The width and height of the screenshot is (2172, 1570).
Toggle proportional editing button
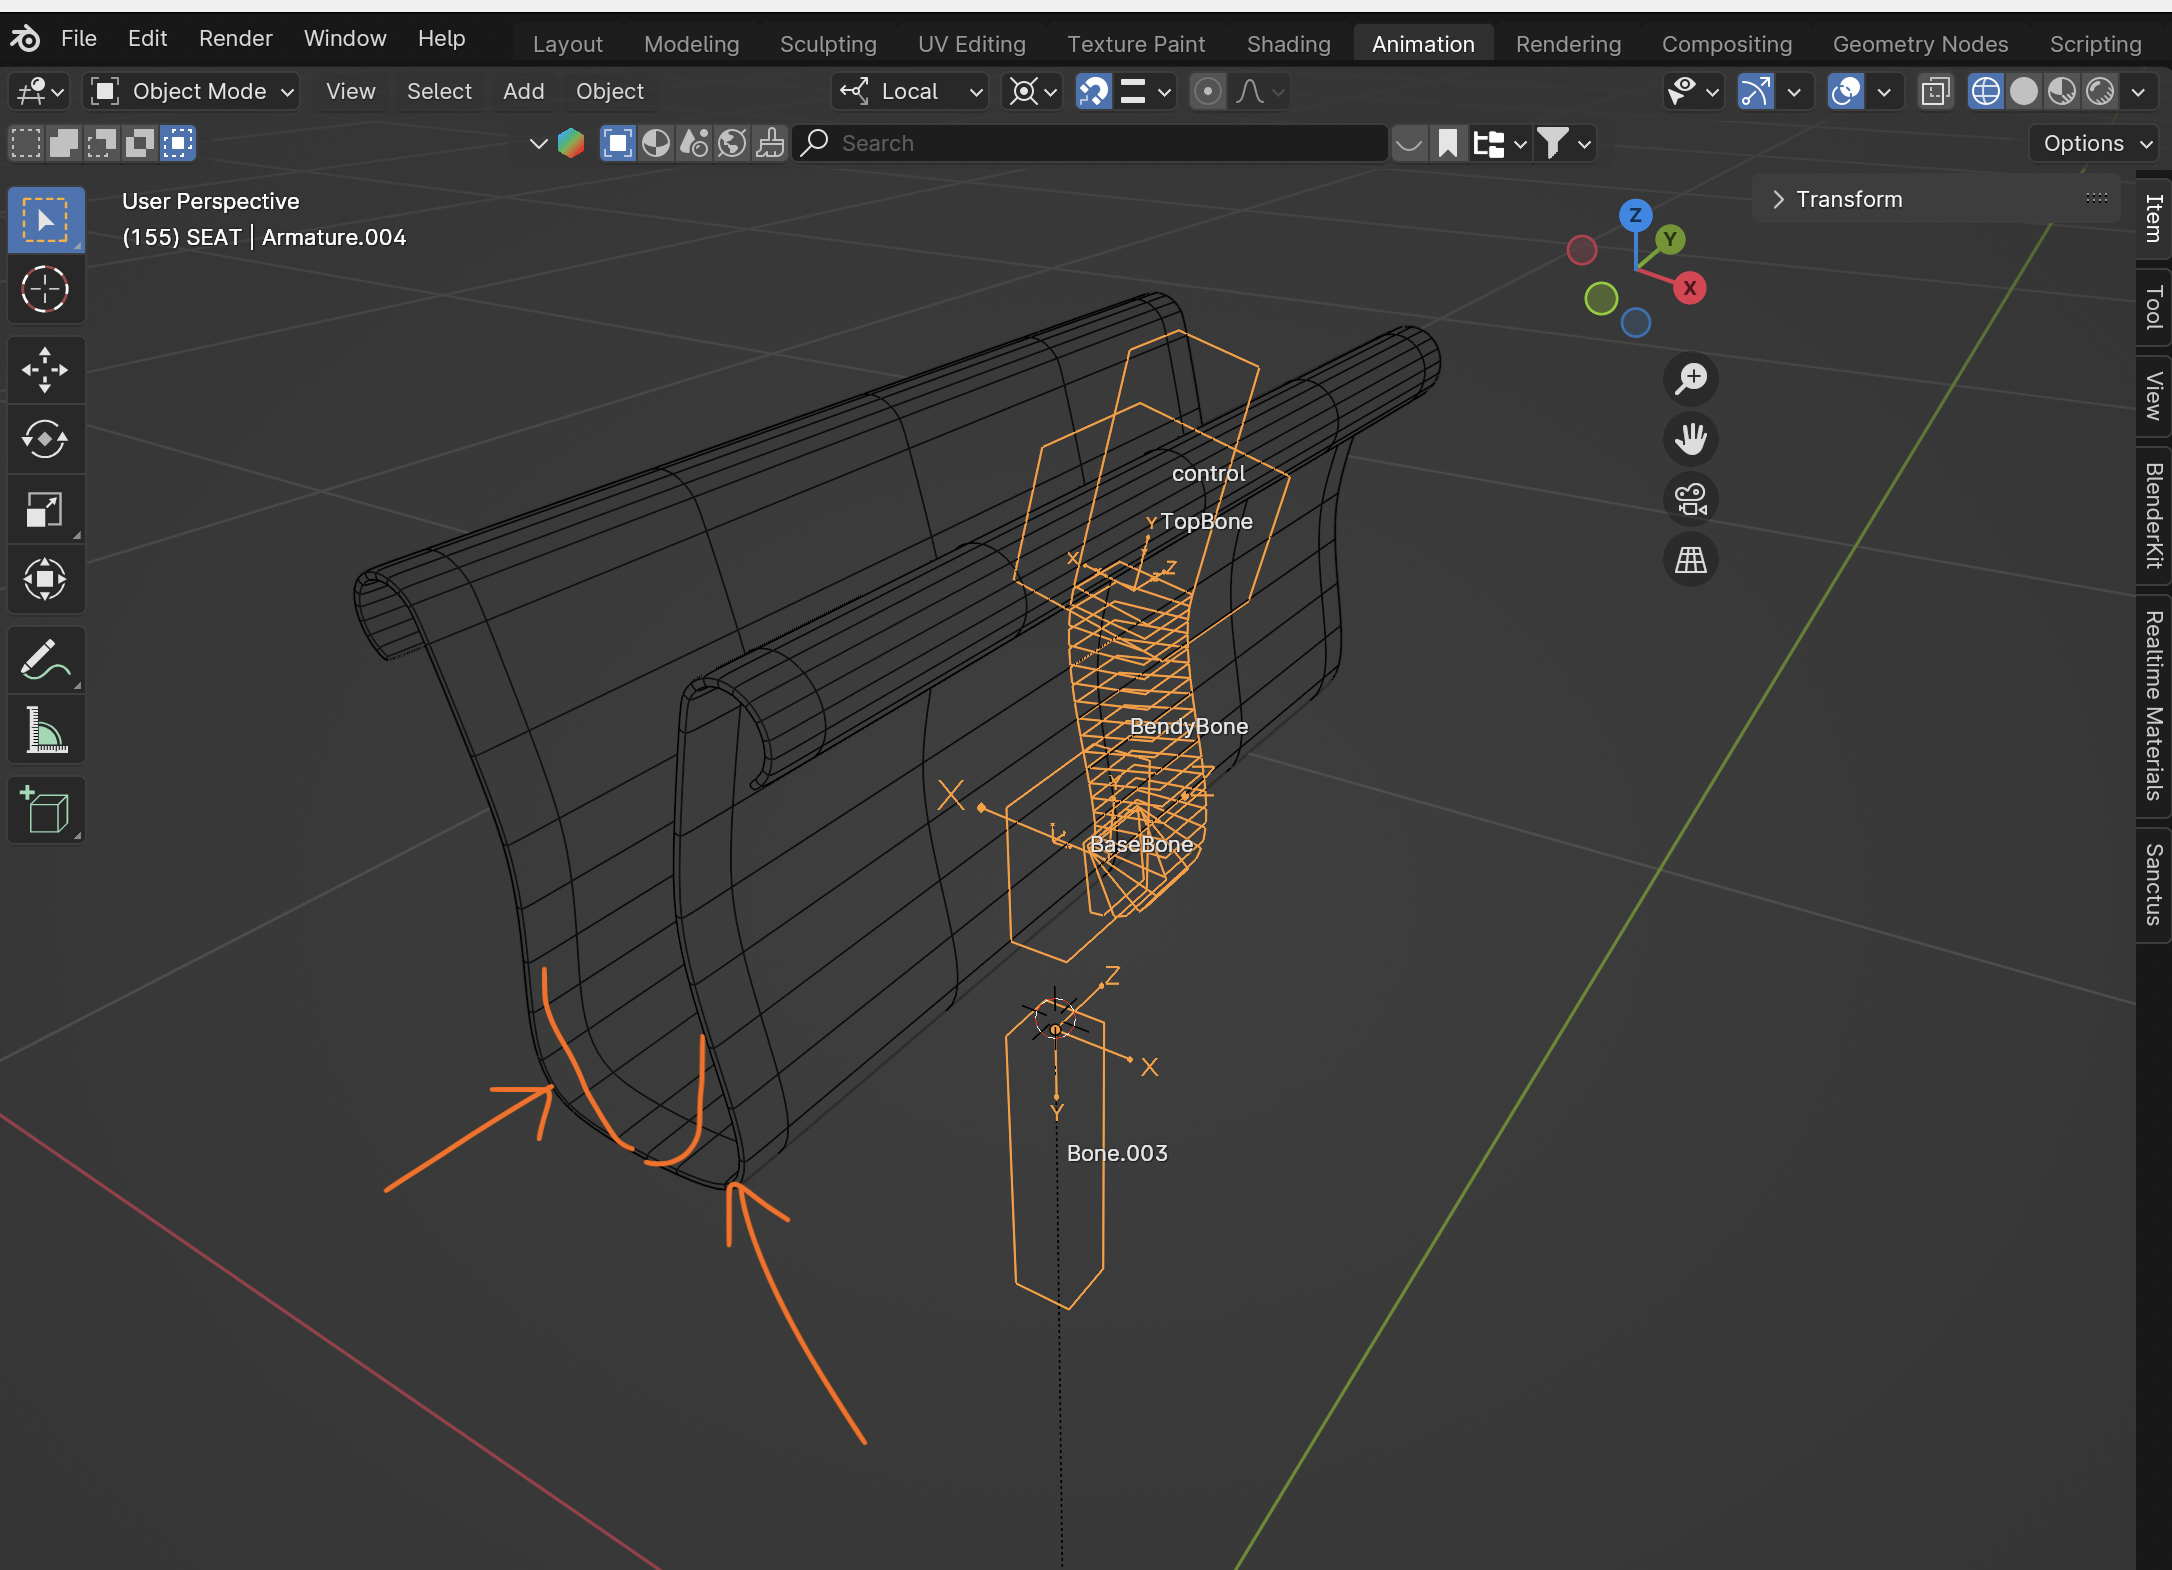pos(1208,91)
